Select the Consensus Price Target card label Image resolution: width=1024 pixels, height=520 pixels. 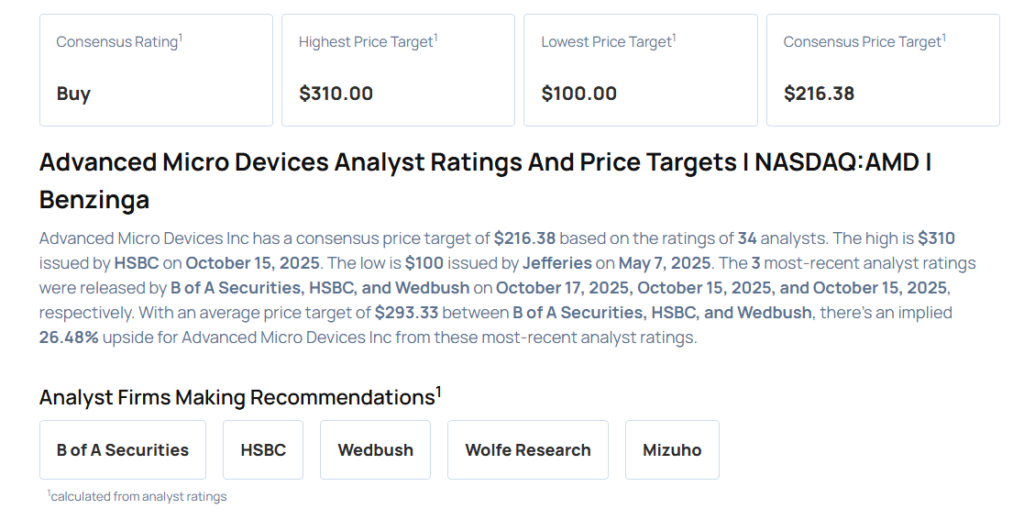(x=862, y=42)
